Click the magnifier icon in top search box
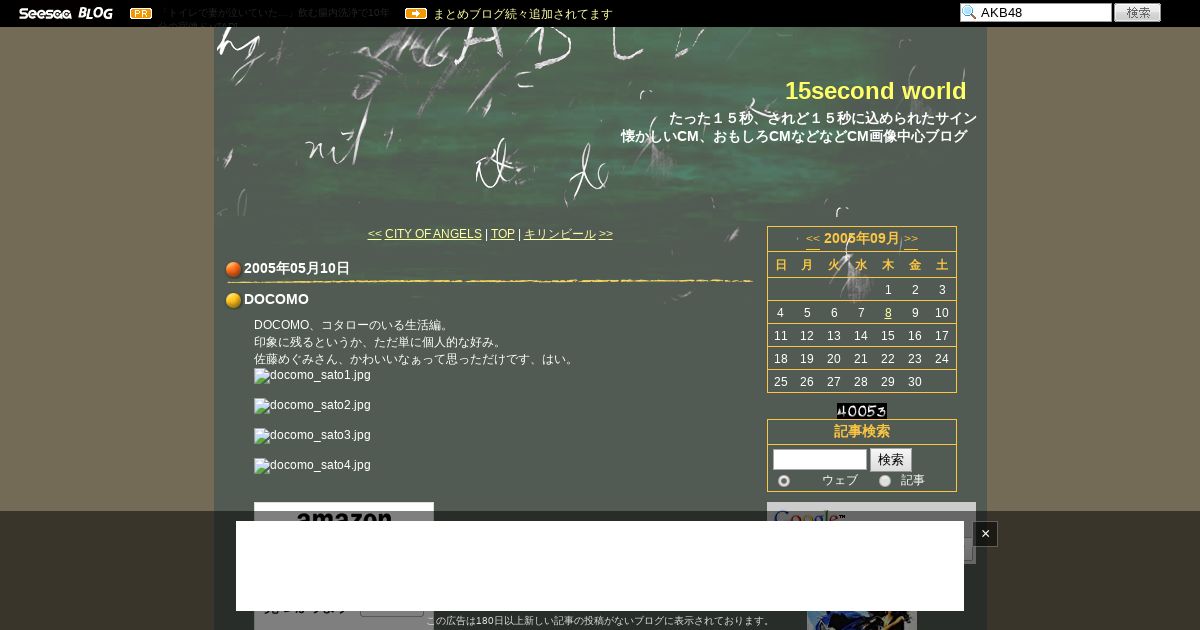The width and height of the screenshot is (1200, 630). pyautogui.click(x=969, y=13)
